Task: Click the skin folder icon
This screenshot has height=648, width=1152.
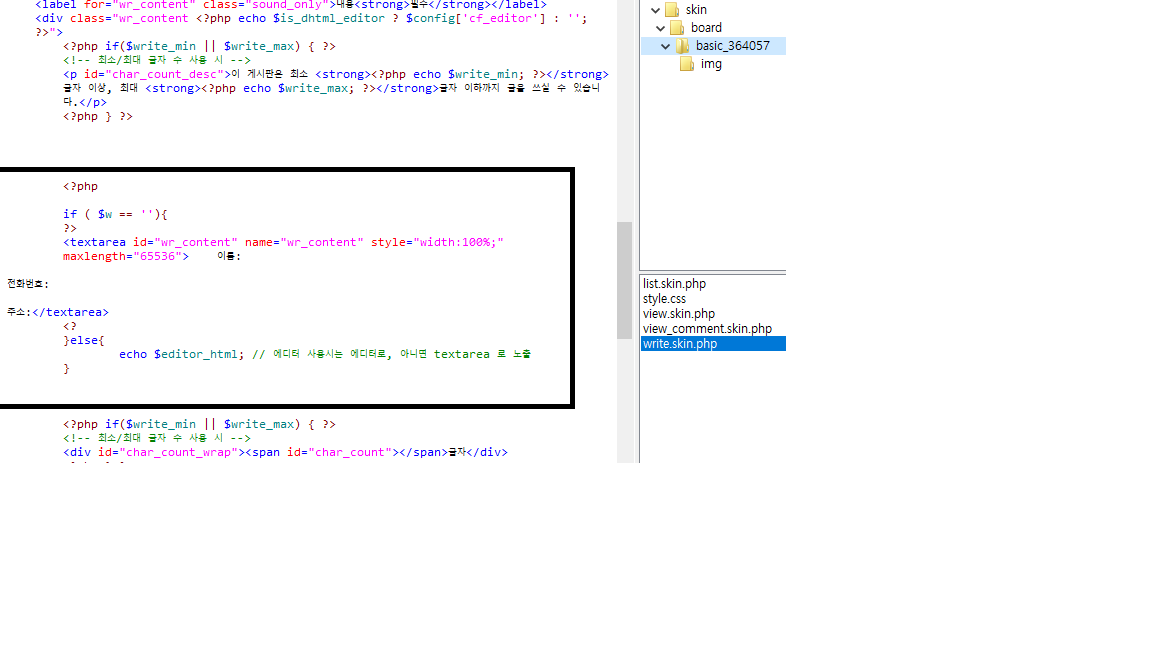Action: point(671,10)
